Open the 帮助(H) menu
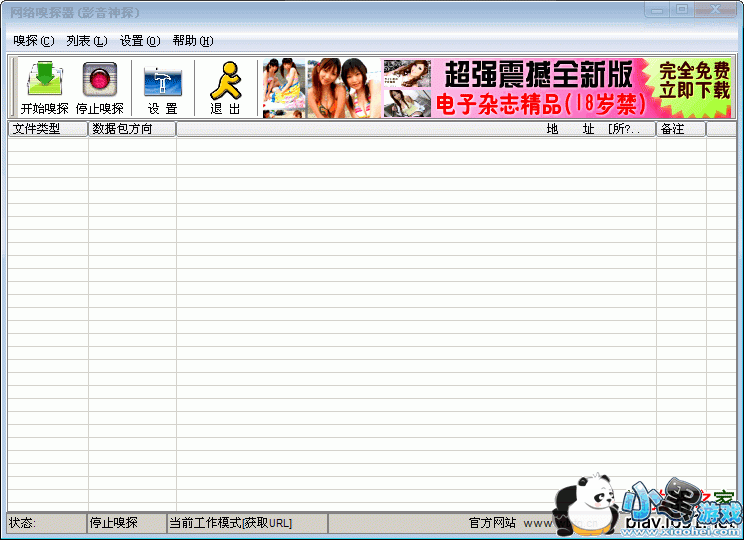Viewport: 744px width, 540px height. (193, 41)
